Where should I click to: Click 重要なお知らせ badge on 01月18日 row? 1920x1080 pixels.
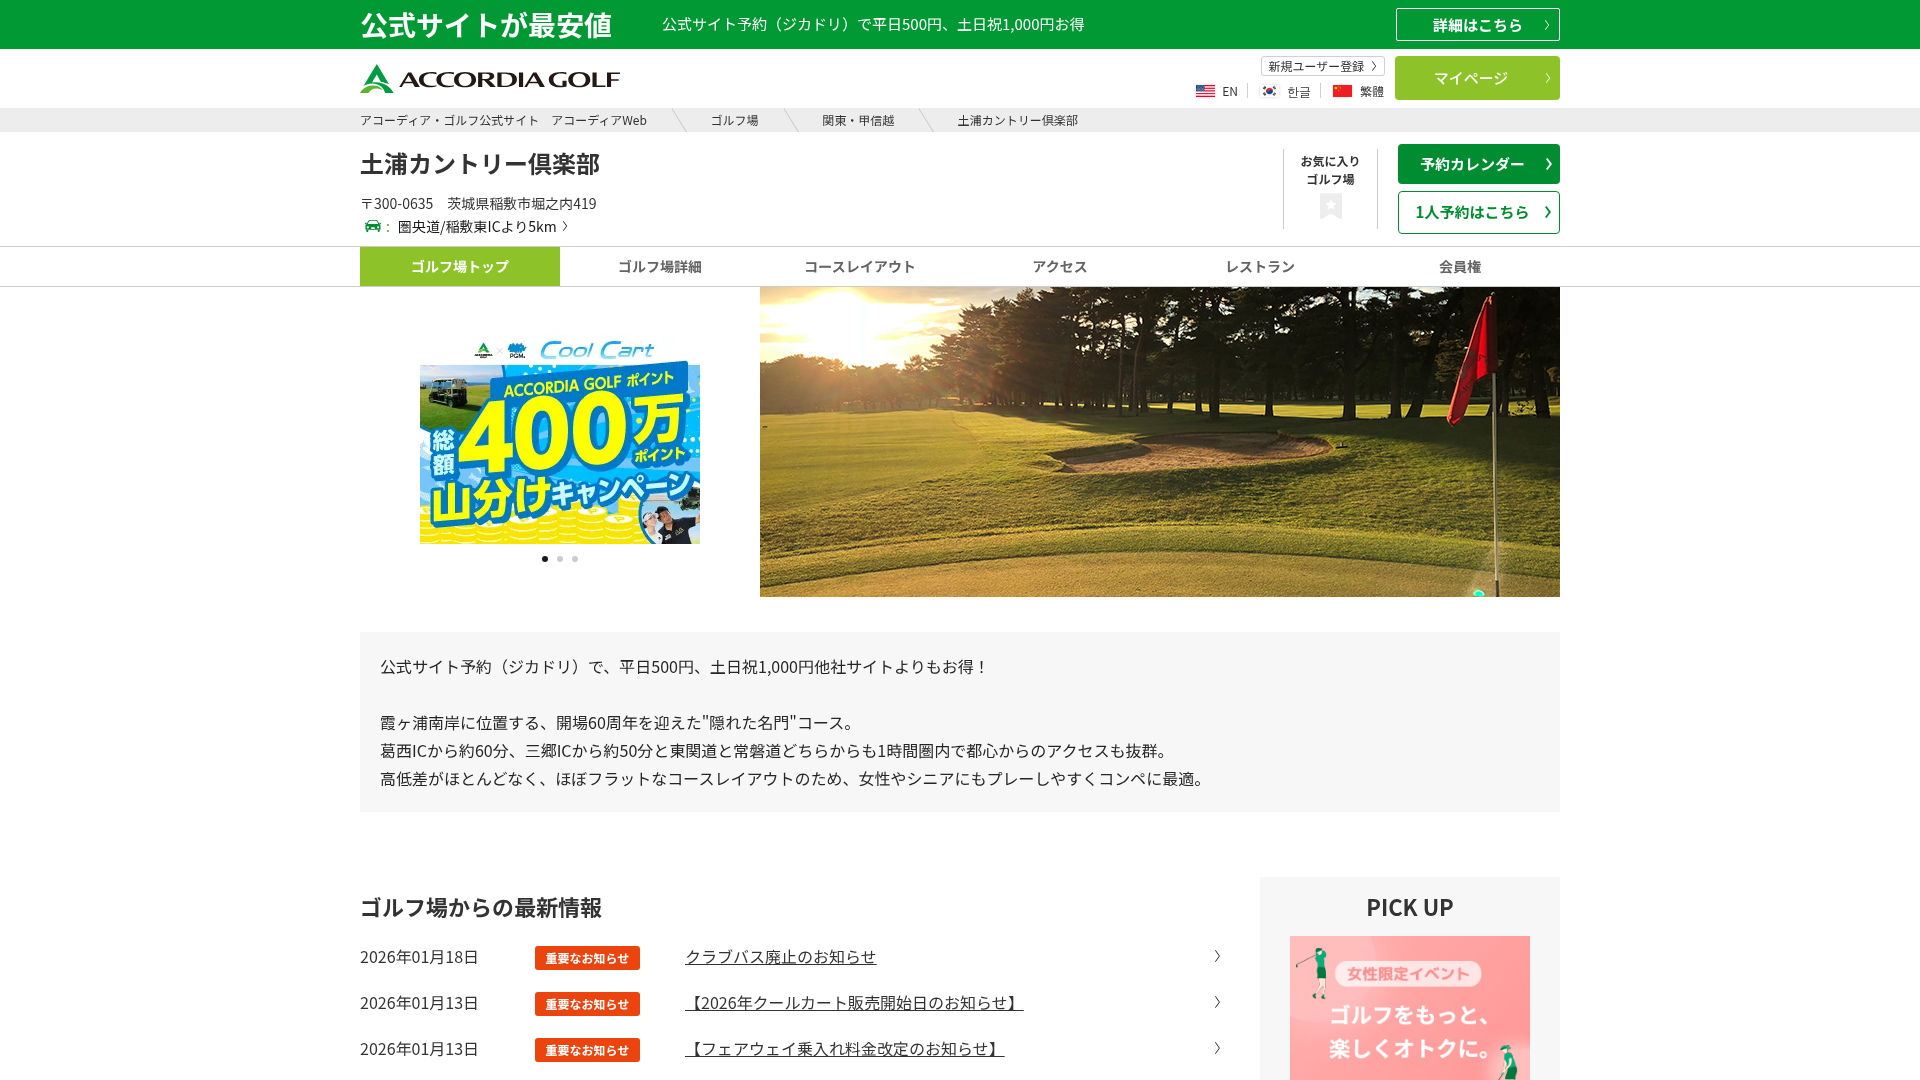pos(587,958)
